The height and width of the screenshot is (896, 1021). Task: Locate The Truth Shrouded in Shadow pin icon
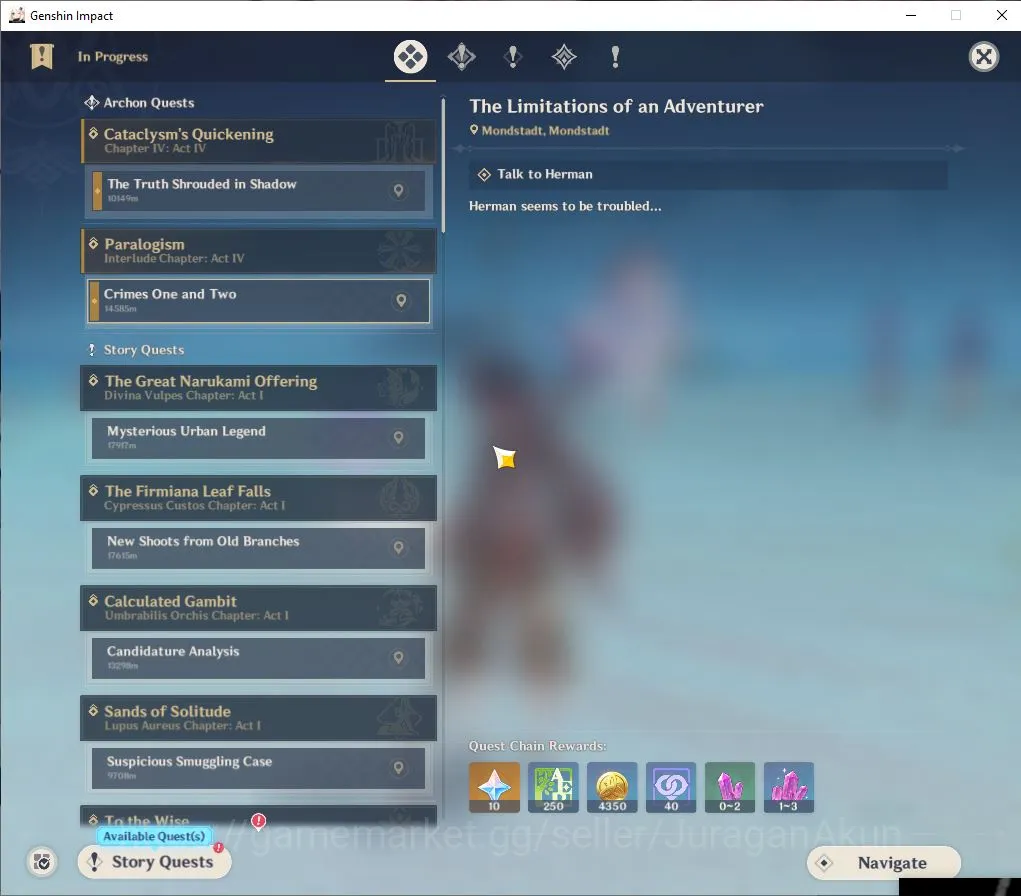point(399,190)
